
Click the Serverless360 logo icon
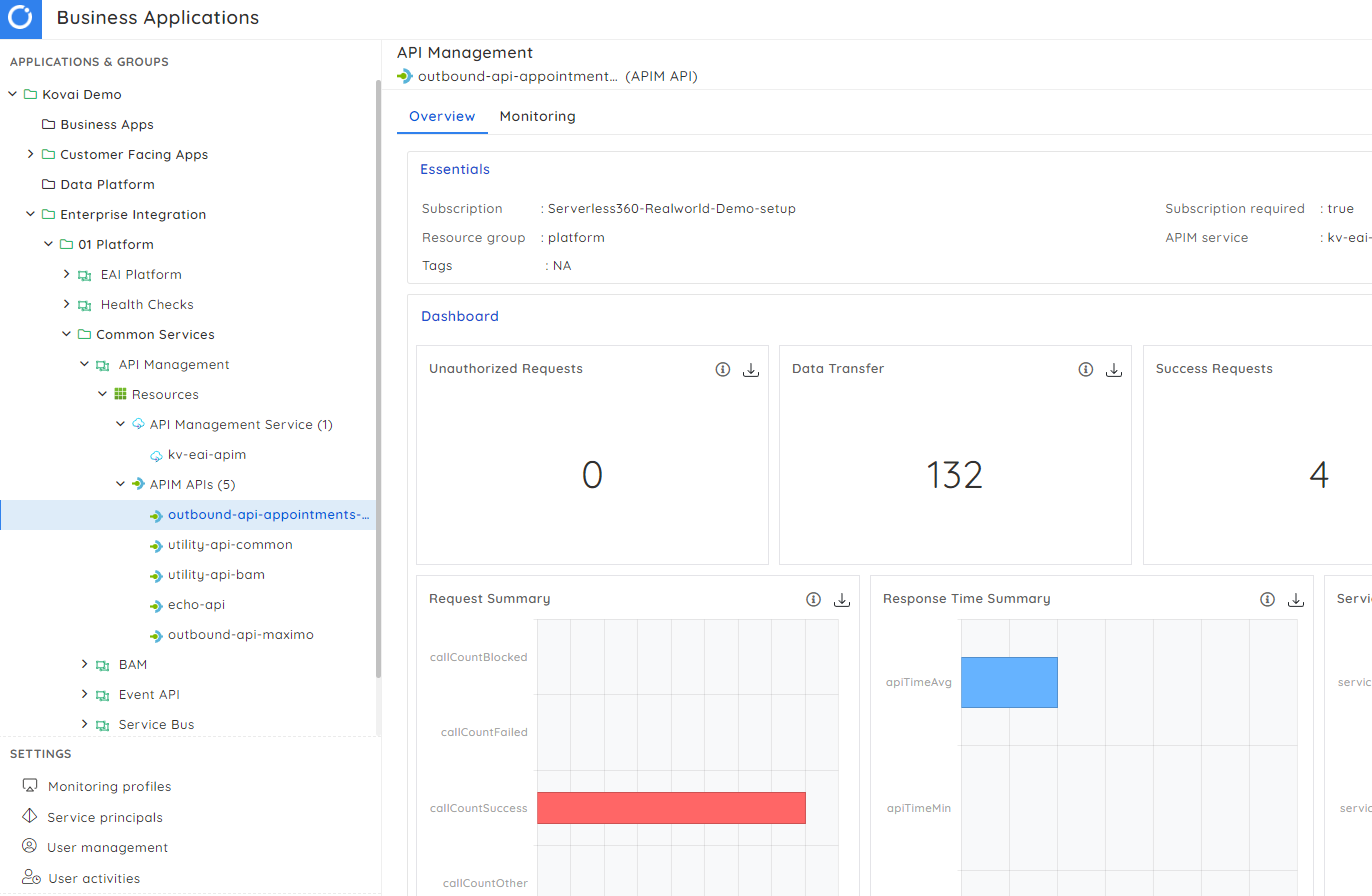pos(21,18)
